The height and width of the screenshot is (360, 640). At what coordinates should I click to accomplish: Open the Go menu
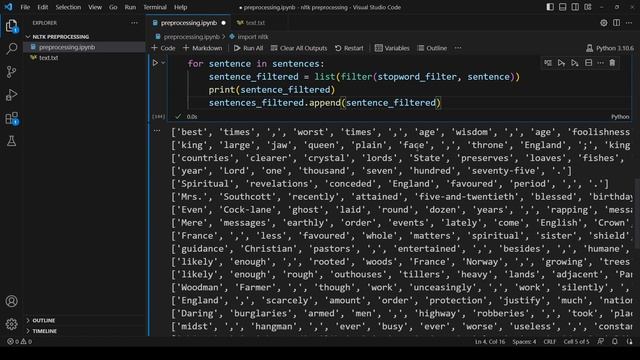point(113,7)
